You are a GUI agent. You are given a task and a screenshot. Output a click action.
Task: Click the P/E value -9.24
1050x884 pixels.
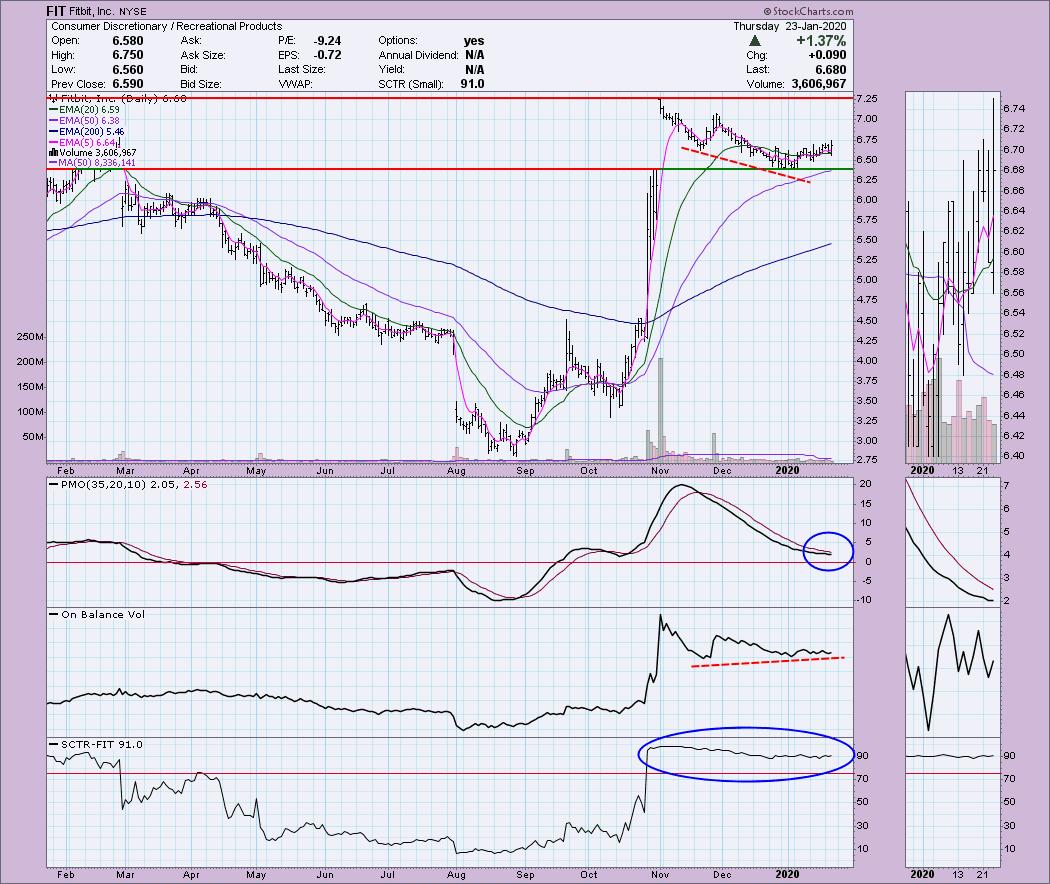click(327, 41)
